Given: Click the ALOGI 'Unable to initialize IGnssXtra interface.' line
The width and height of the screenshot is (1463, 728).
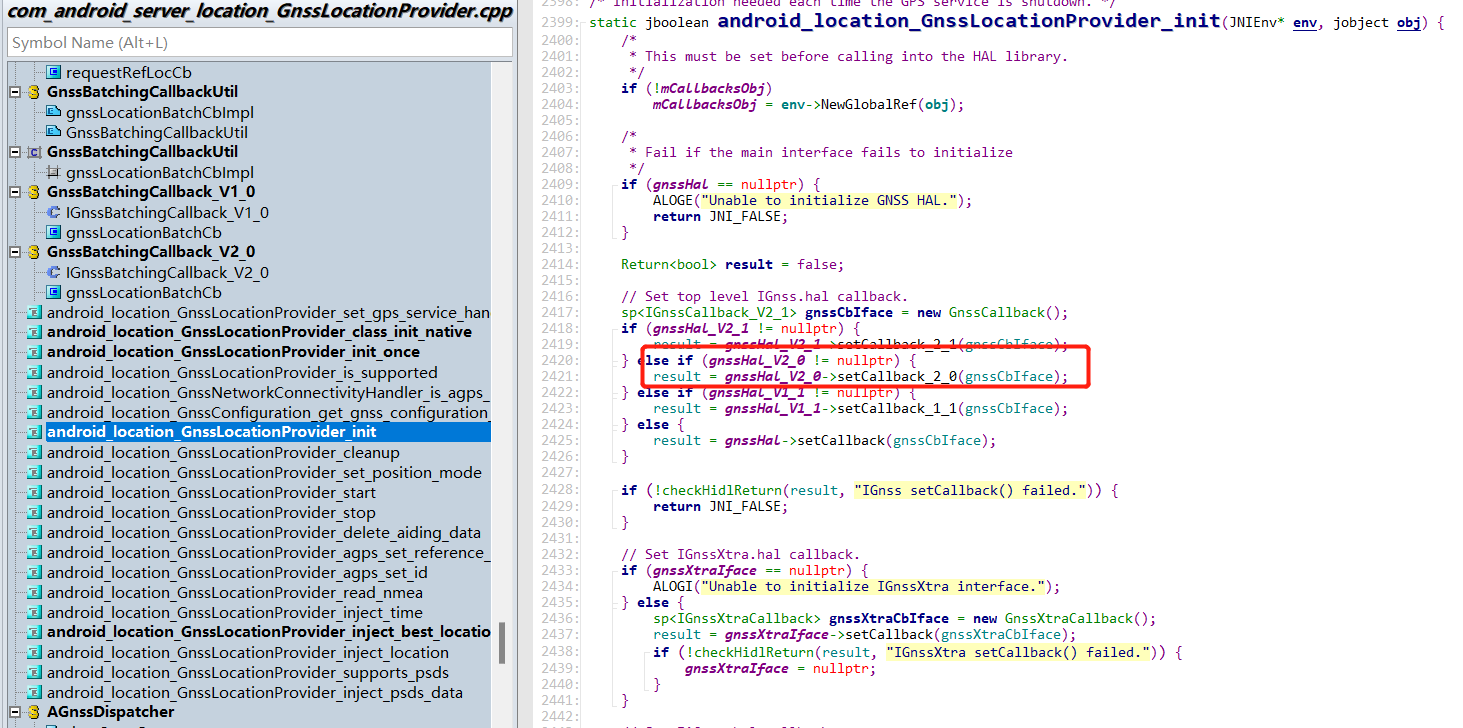Looking at the screenshot, I should 856,586.
